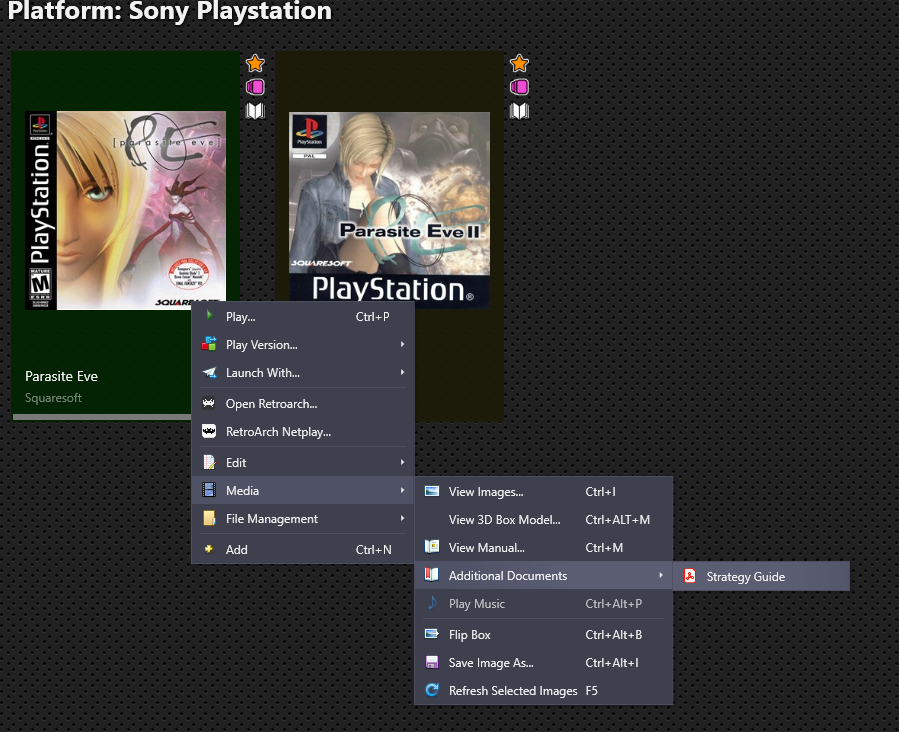Click the View Images picture icon

(432, 491)
